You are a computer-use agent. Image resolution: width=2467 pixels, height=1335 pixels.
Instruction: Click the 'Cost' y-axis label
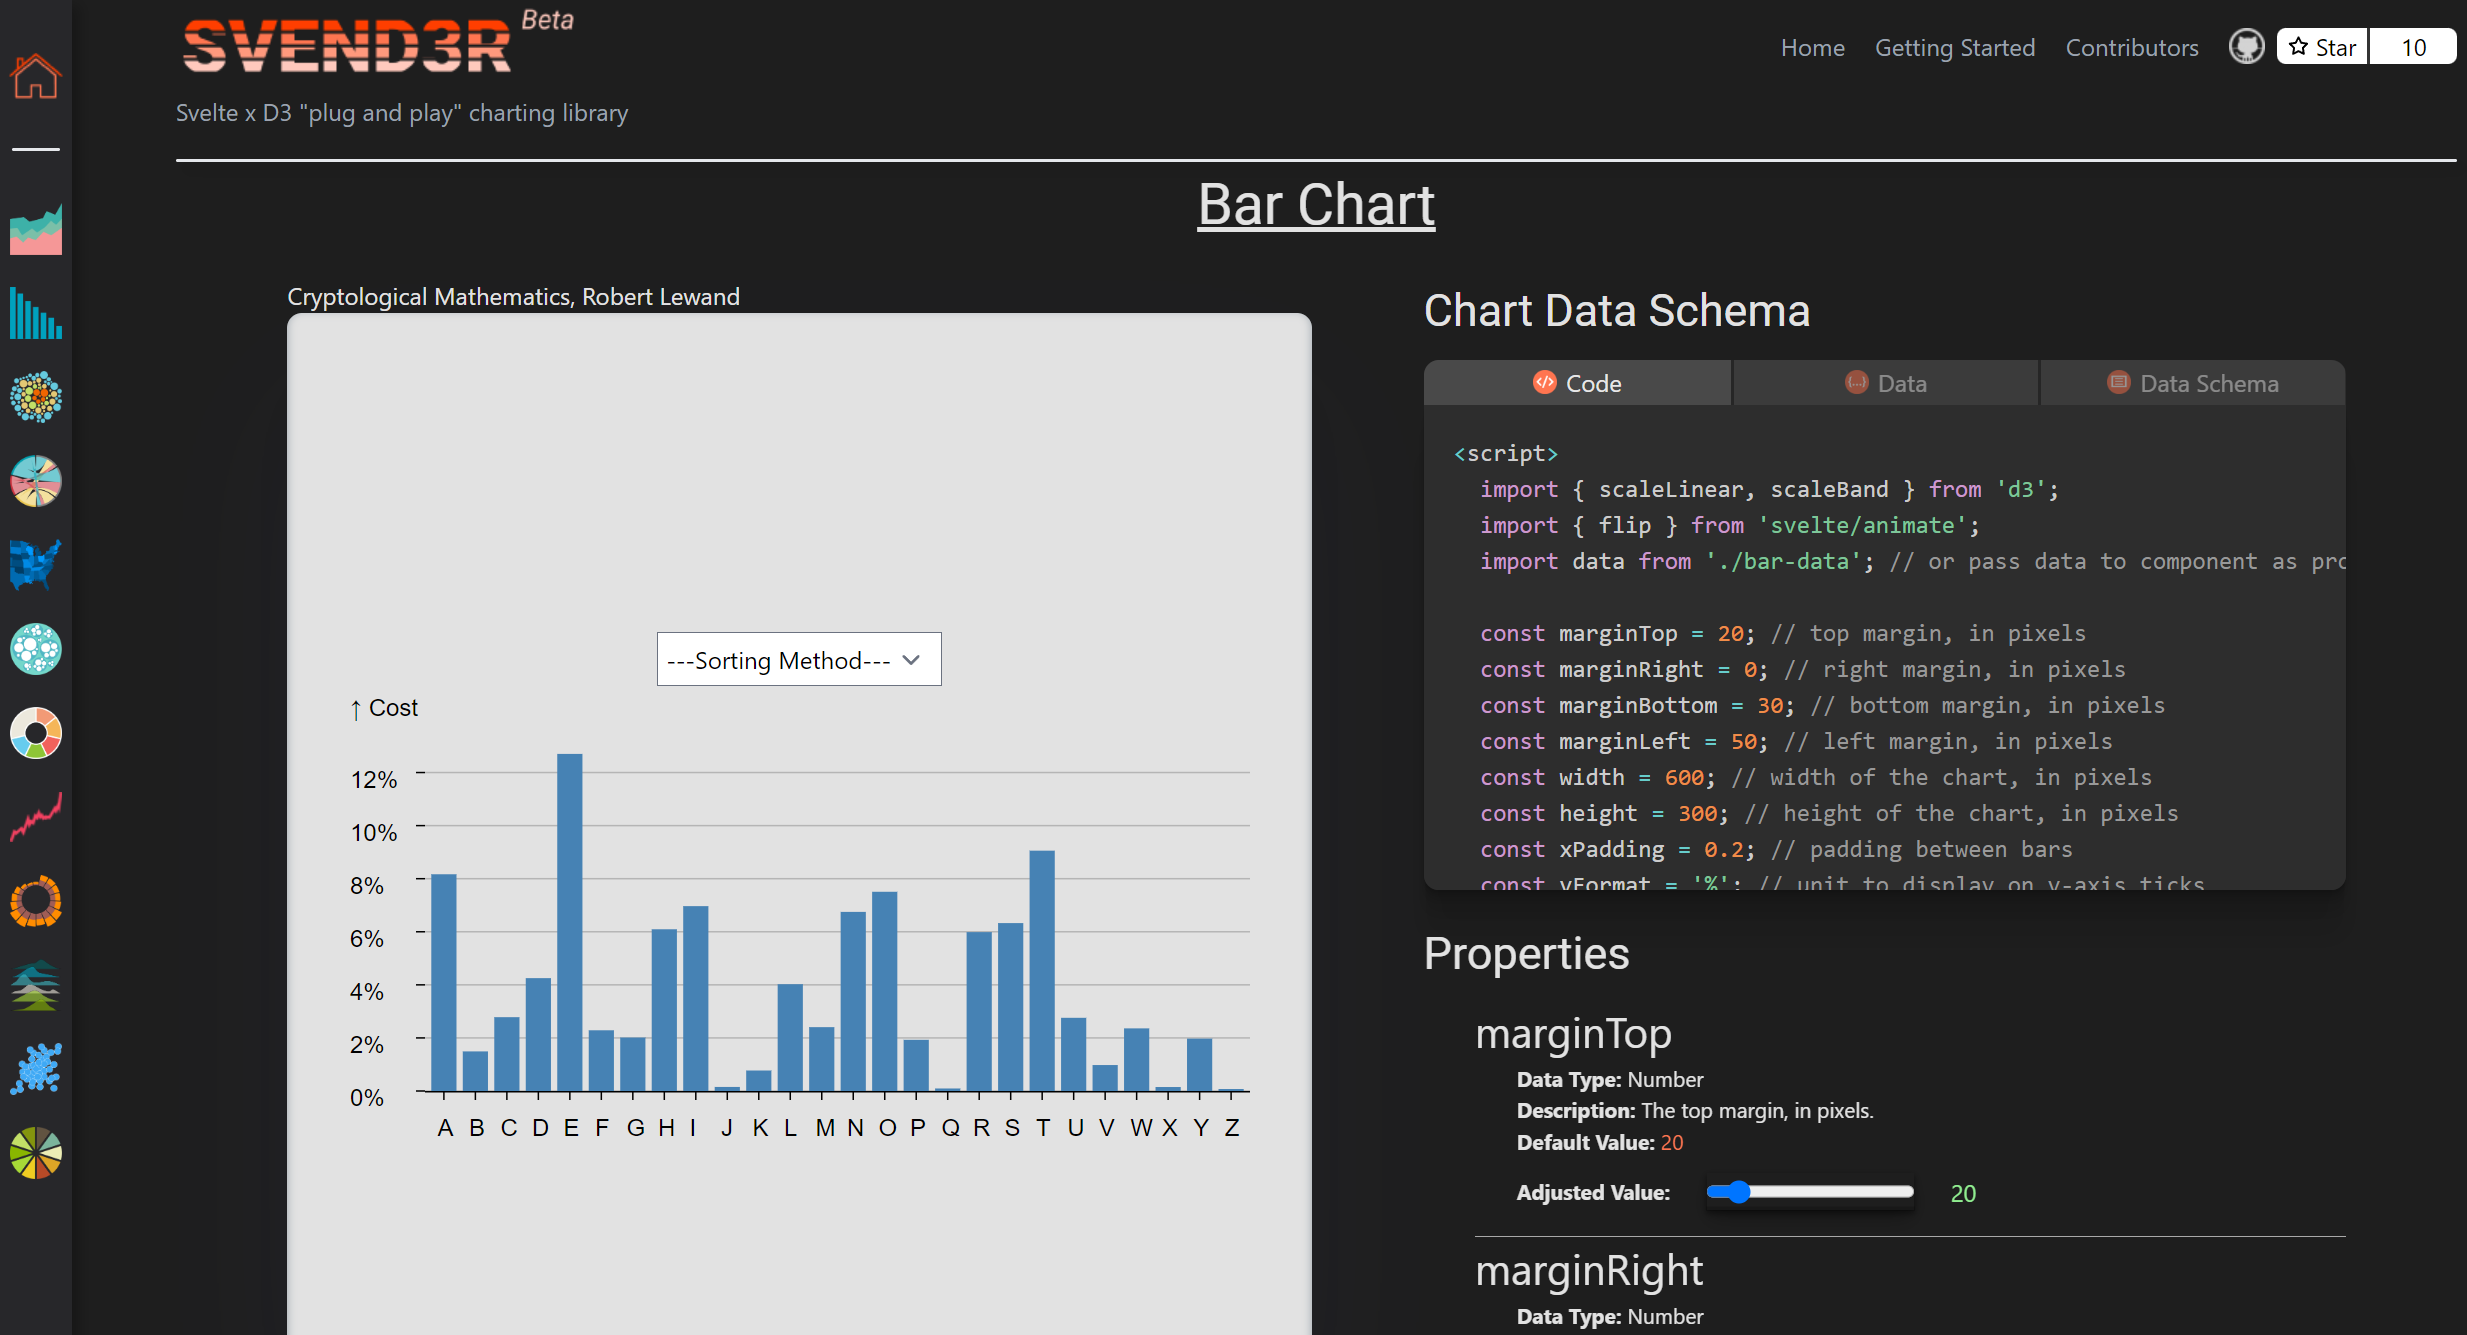(384, 708)
